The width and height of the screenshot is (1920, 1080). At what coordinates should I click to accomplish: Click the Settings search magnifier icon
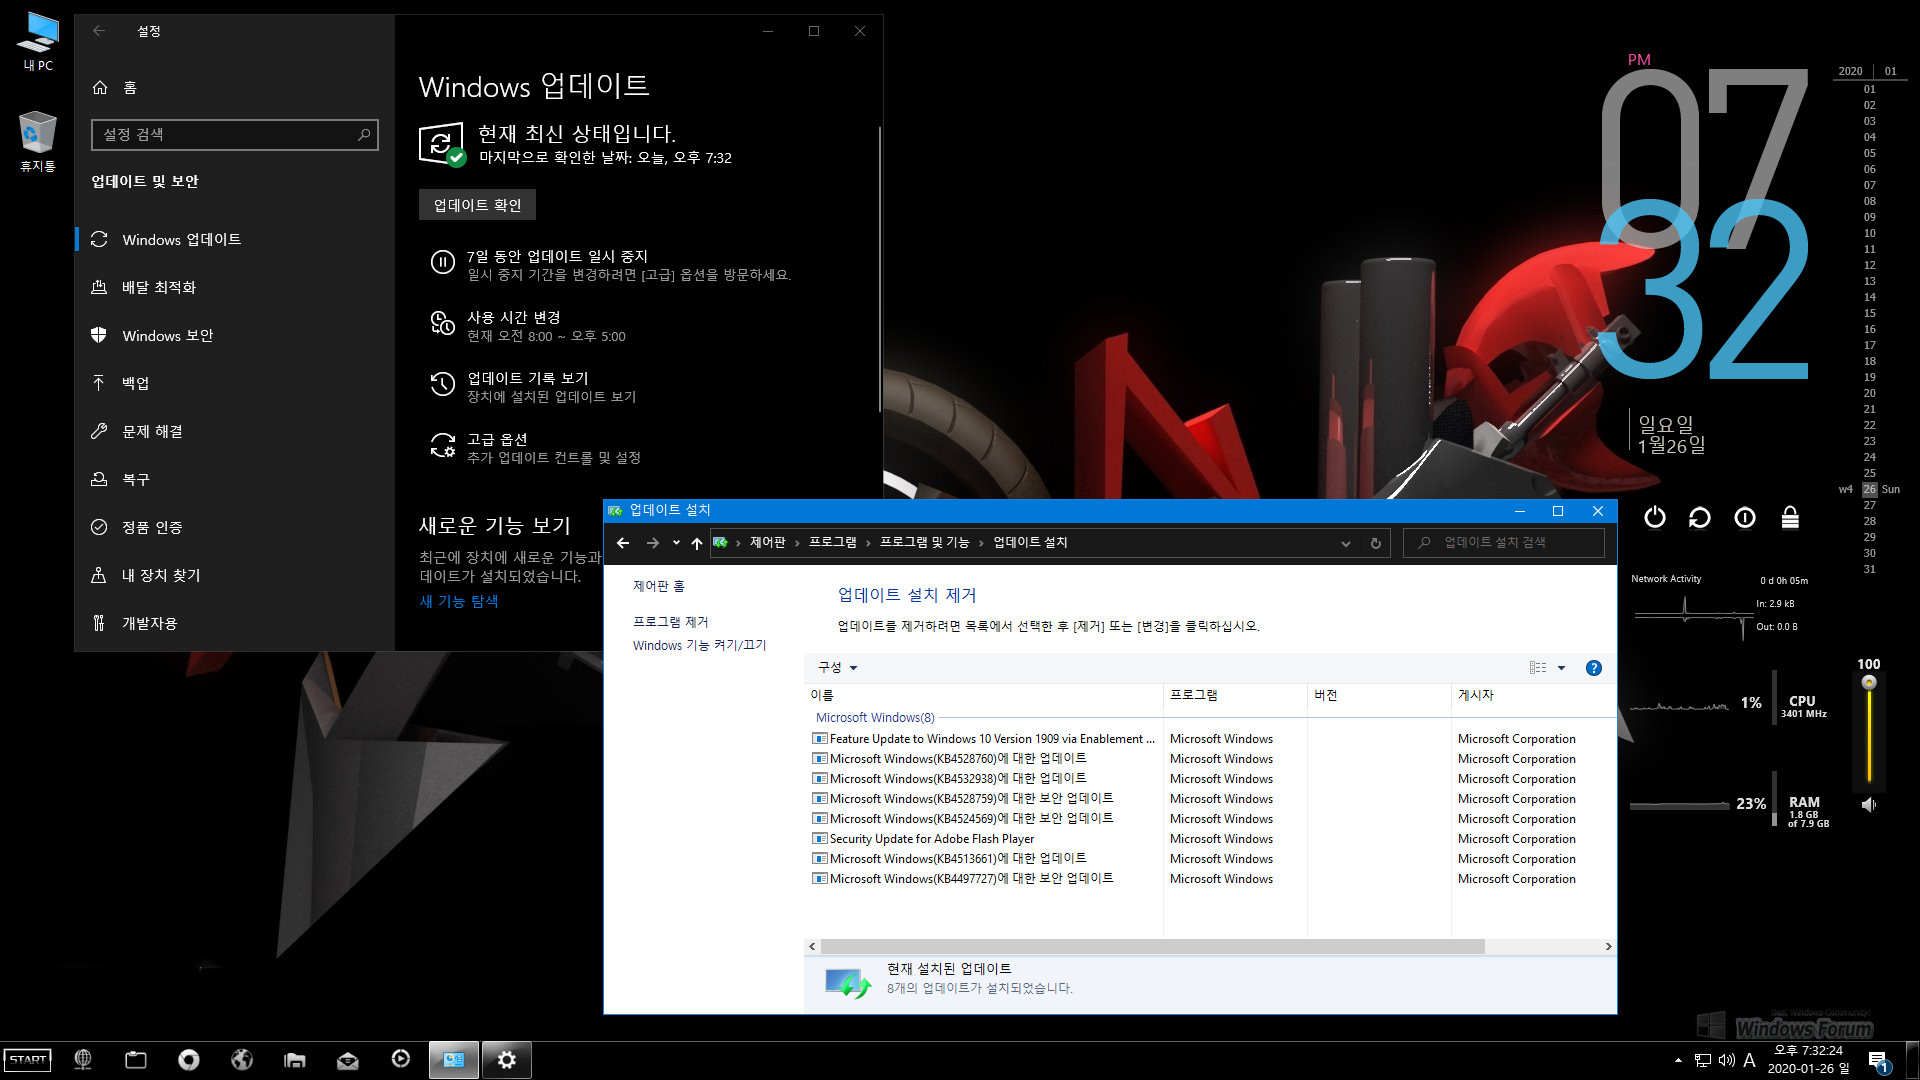(x=364, y=134)
